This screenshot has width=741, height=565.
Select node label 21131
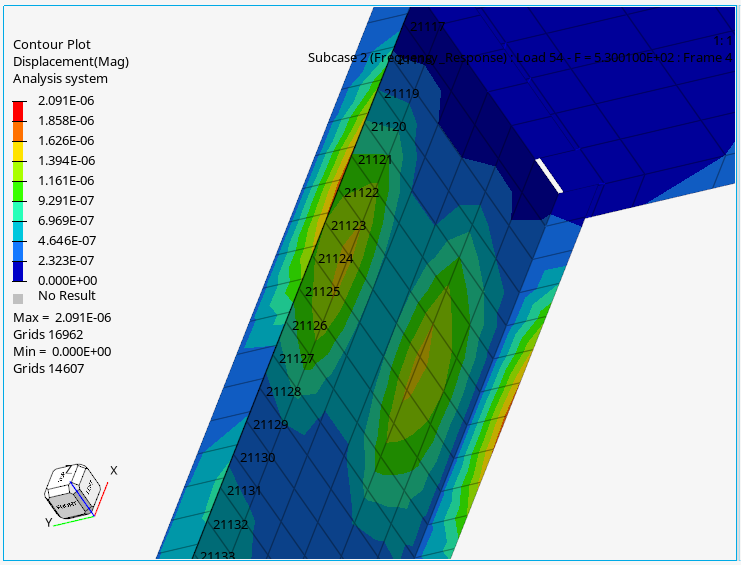pyautogui.click(x=244, y=491)
